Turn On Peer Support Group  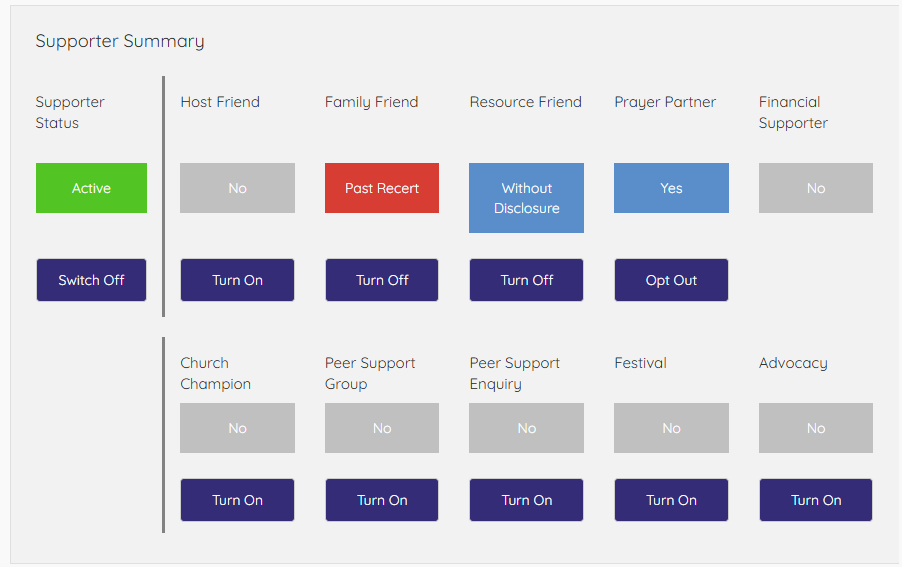(x=382, y=500)
